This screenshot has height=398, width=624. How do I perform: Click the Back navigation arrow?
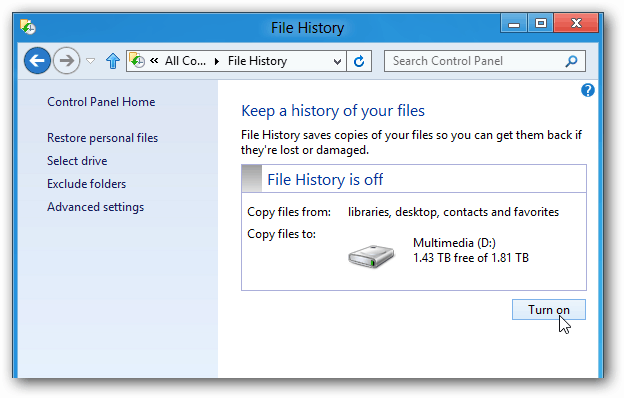tap(37, 60)
